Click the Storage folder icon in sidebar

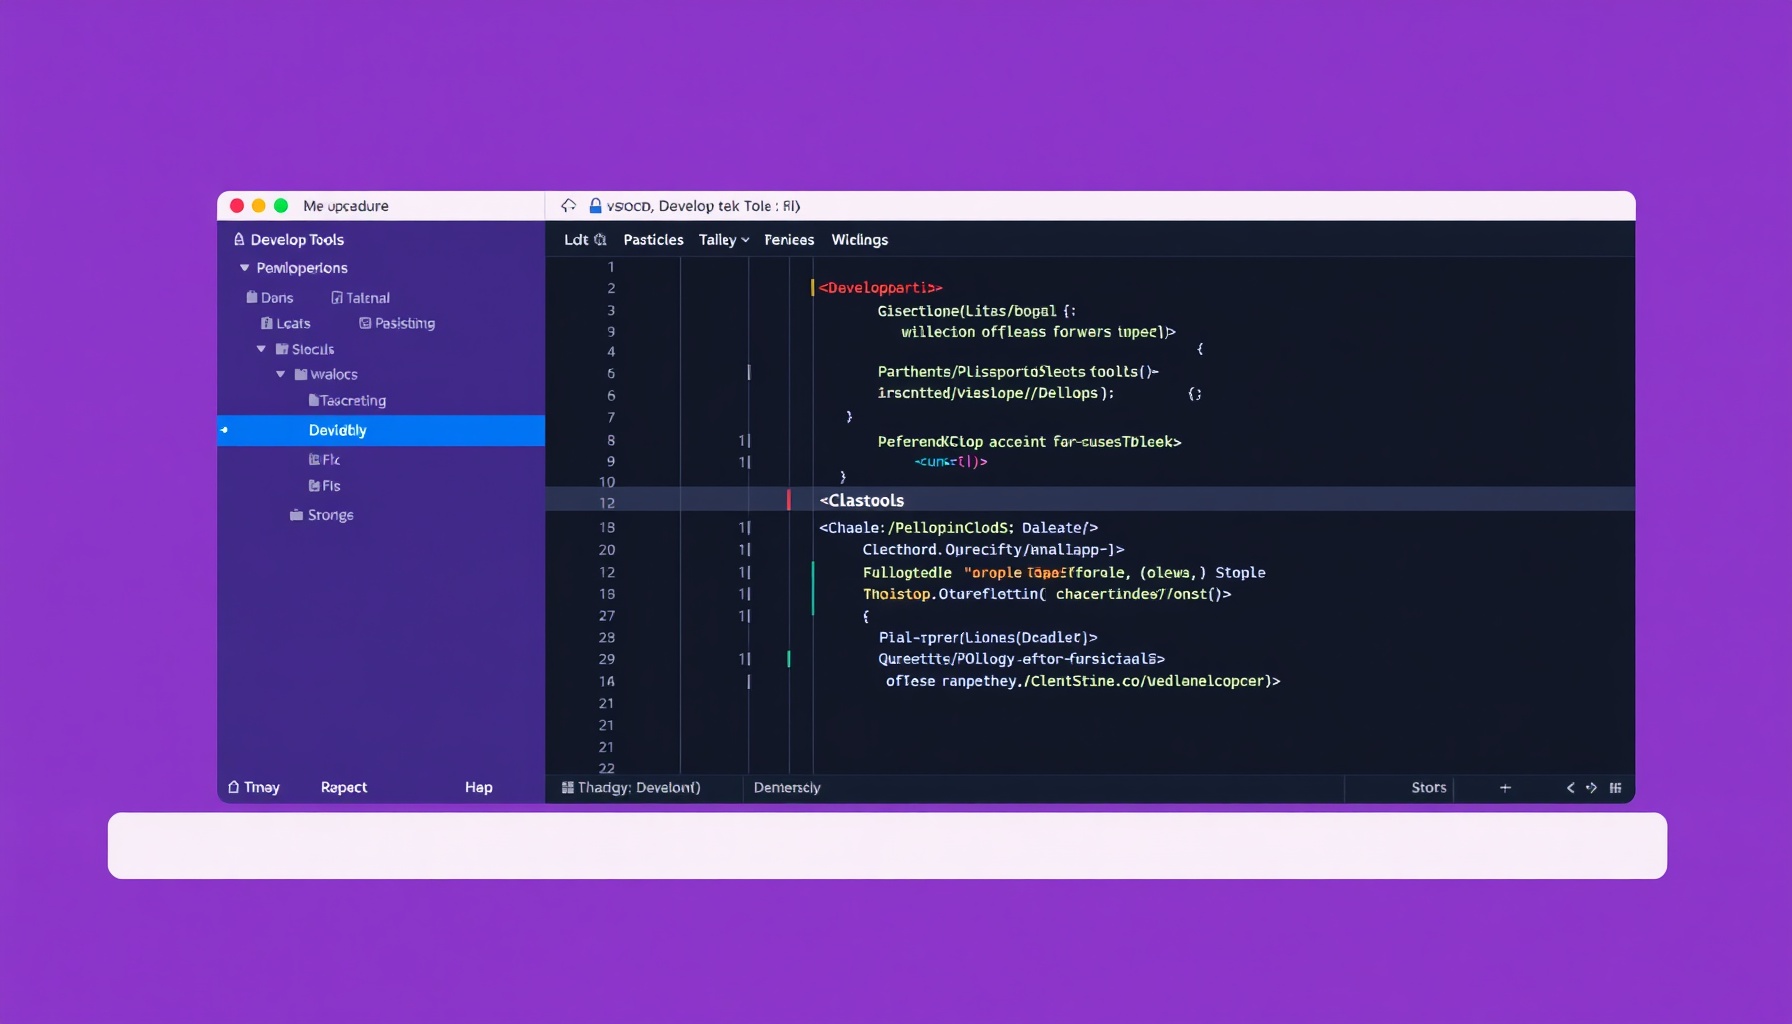(x=296, y=515)
